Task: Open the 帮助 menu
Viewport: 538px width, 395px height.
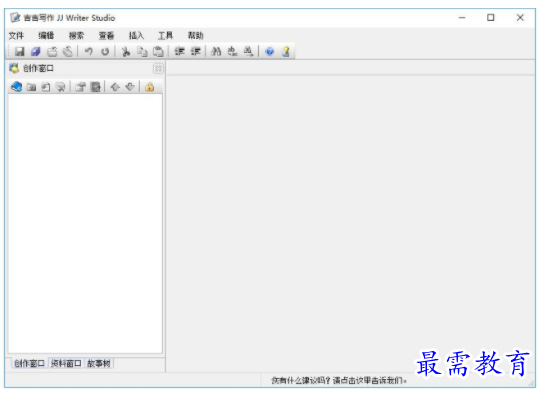Action: tap(195, 35)
